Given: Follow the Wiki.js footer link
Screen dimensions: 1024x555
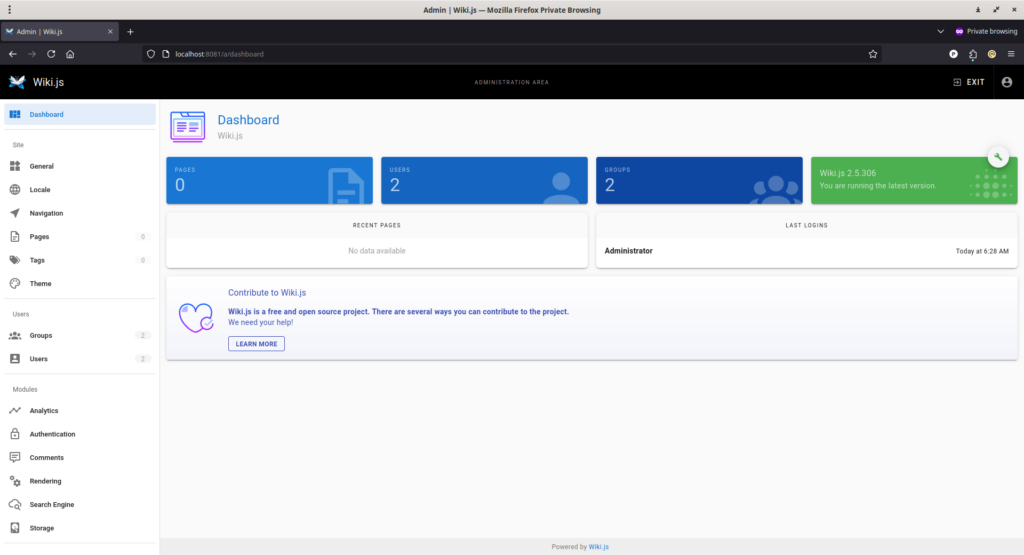Looking at the screenshot, I should coord(598,547).
